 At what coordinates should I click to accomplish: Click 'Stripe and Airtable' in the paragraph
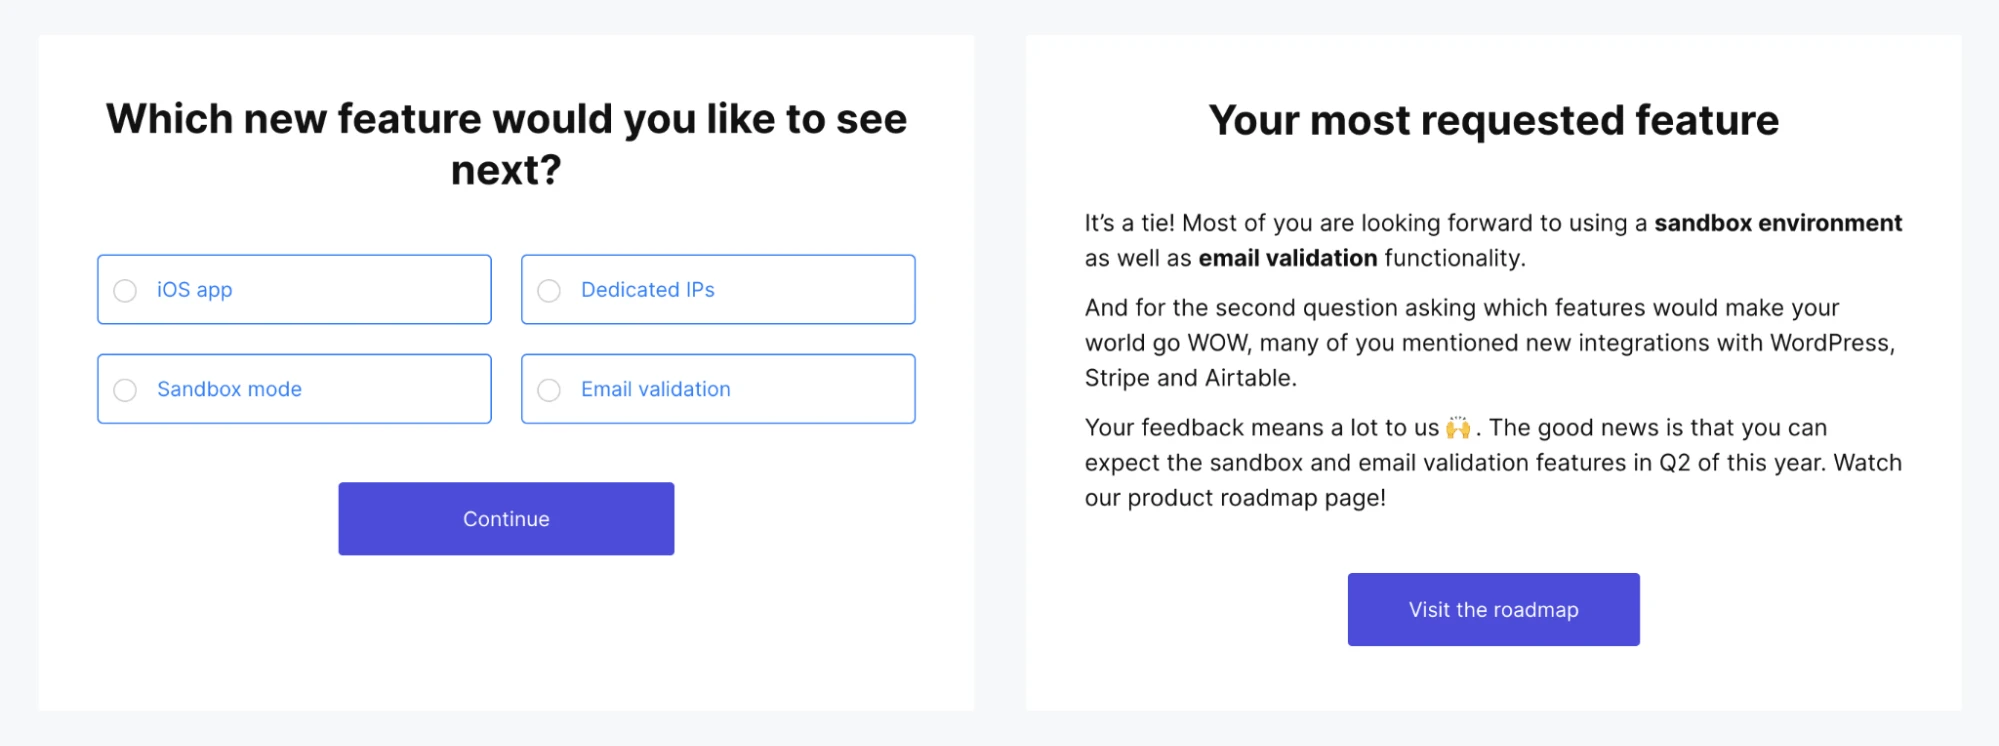tap(1190, 378)
